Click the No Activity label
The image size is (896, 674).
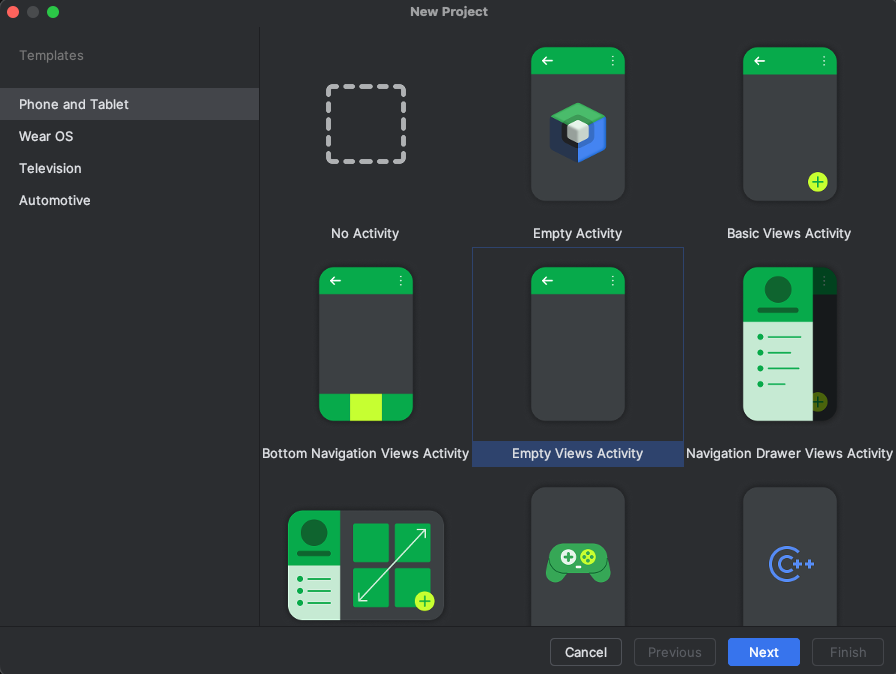pyautogui.click(x=365, y=233)
